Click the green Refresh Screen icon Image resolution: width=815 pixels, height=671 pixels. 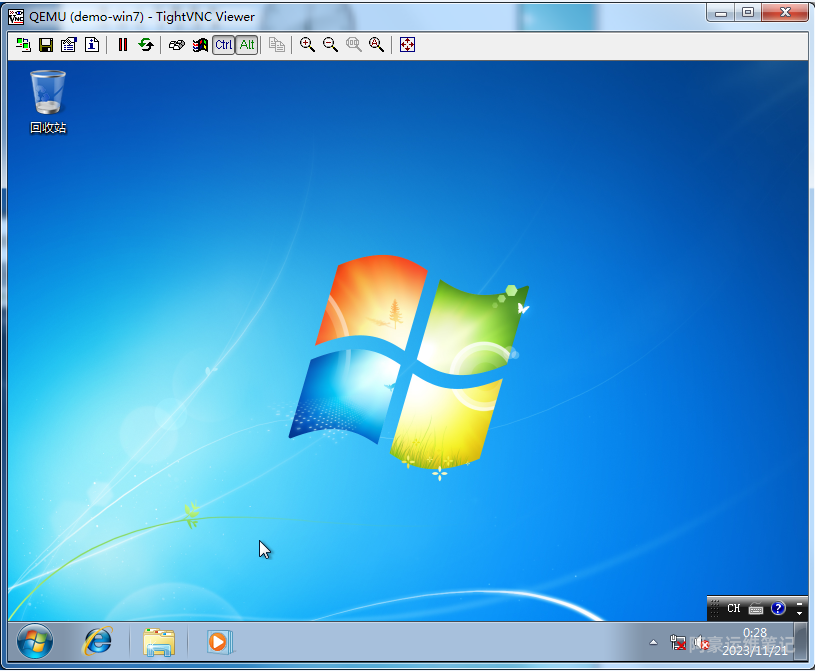tap(146, 45)
